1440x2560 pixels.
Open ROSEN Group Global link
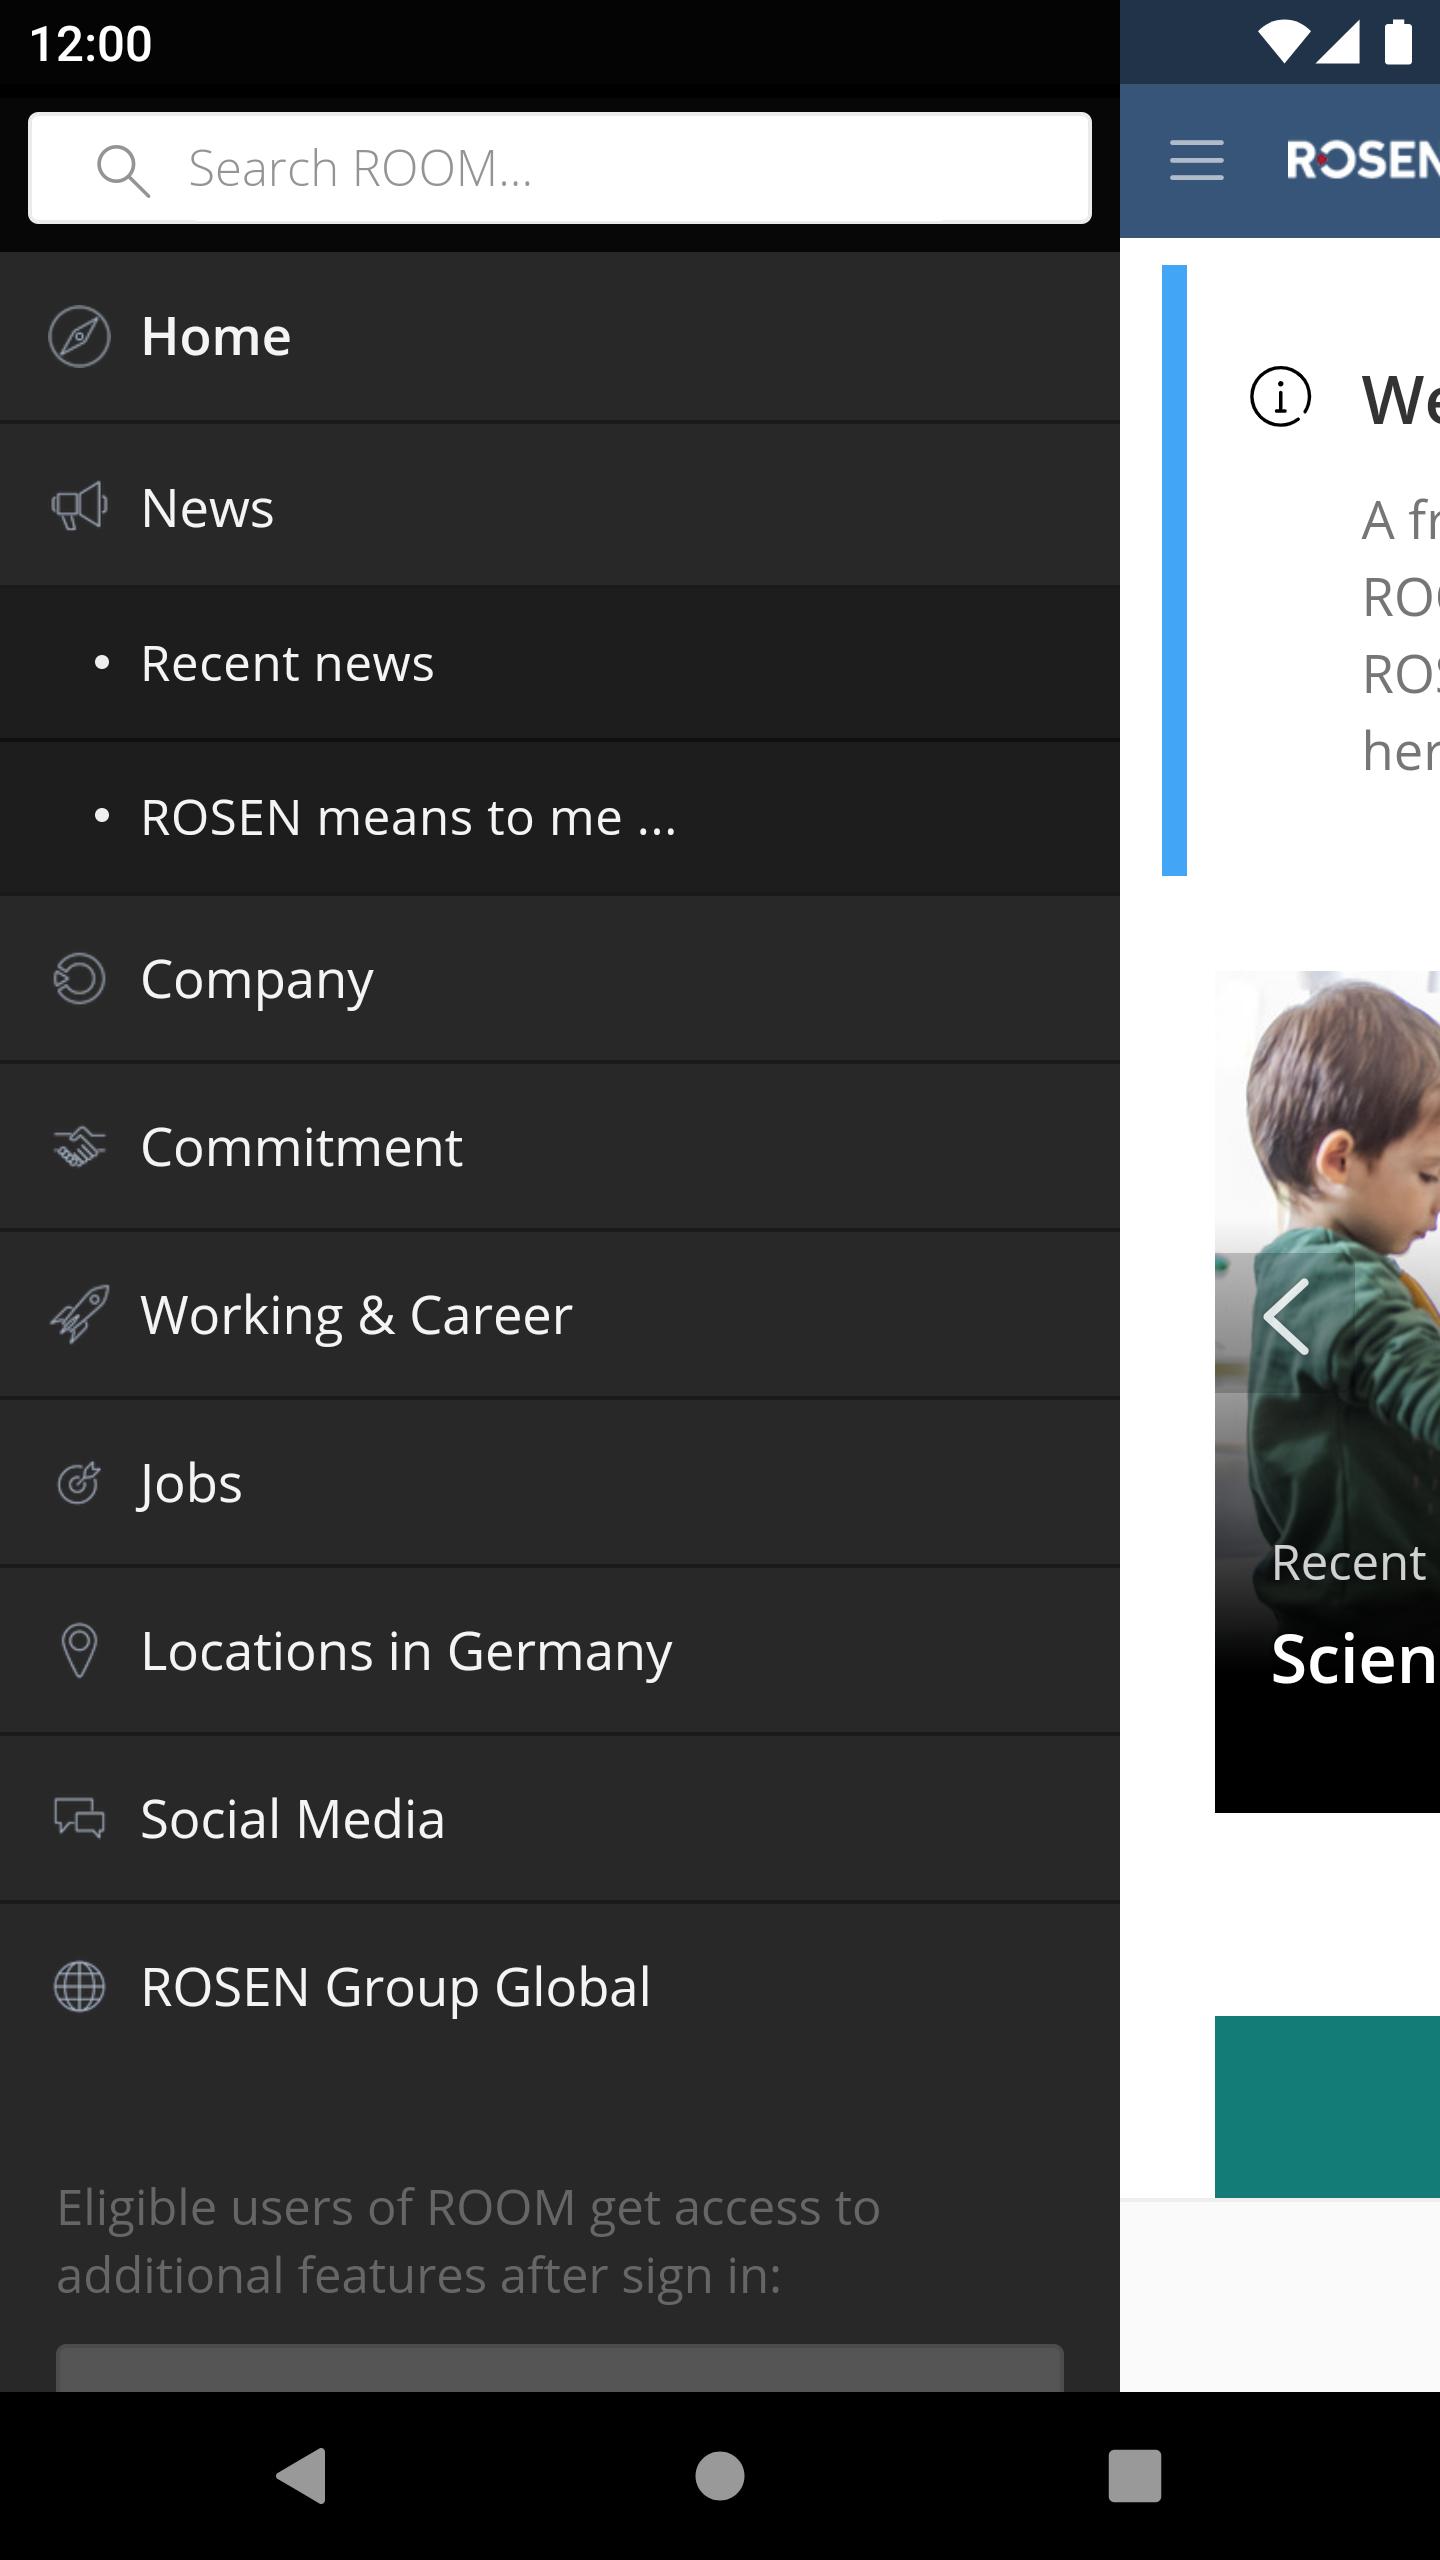(x=560, y=1987)
